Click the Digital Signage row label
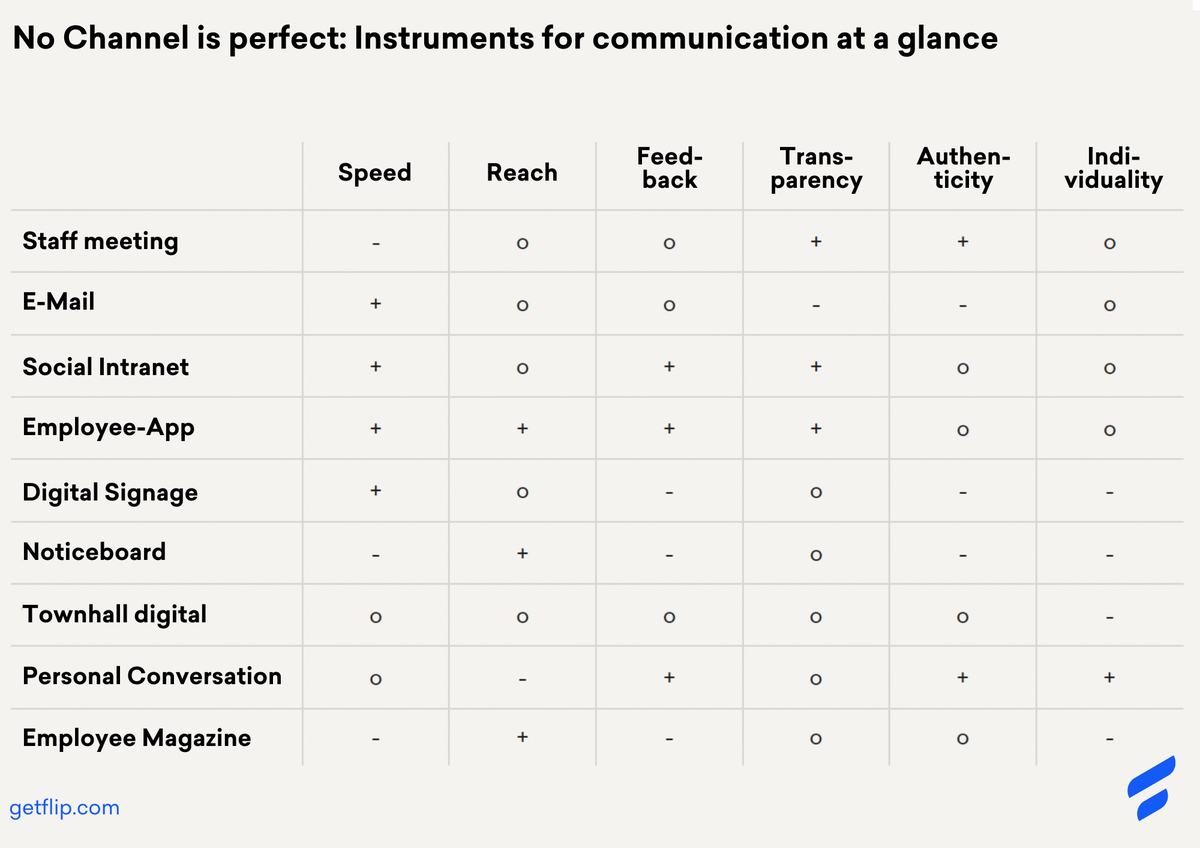The image size is (1200, 848). [110, 492]
